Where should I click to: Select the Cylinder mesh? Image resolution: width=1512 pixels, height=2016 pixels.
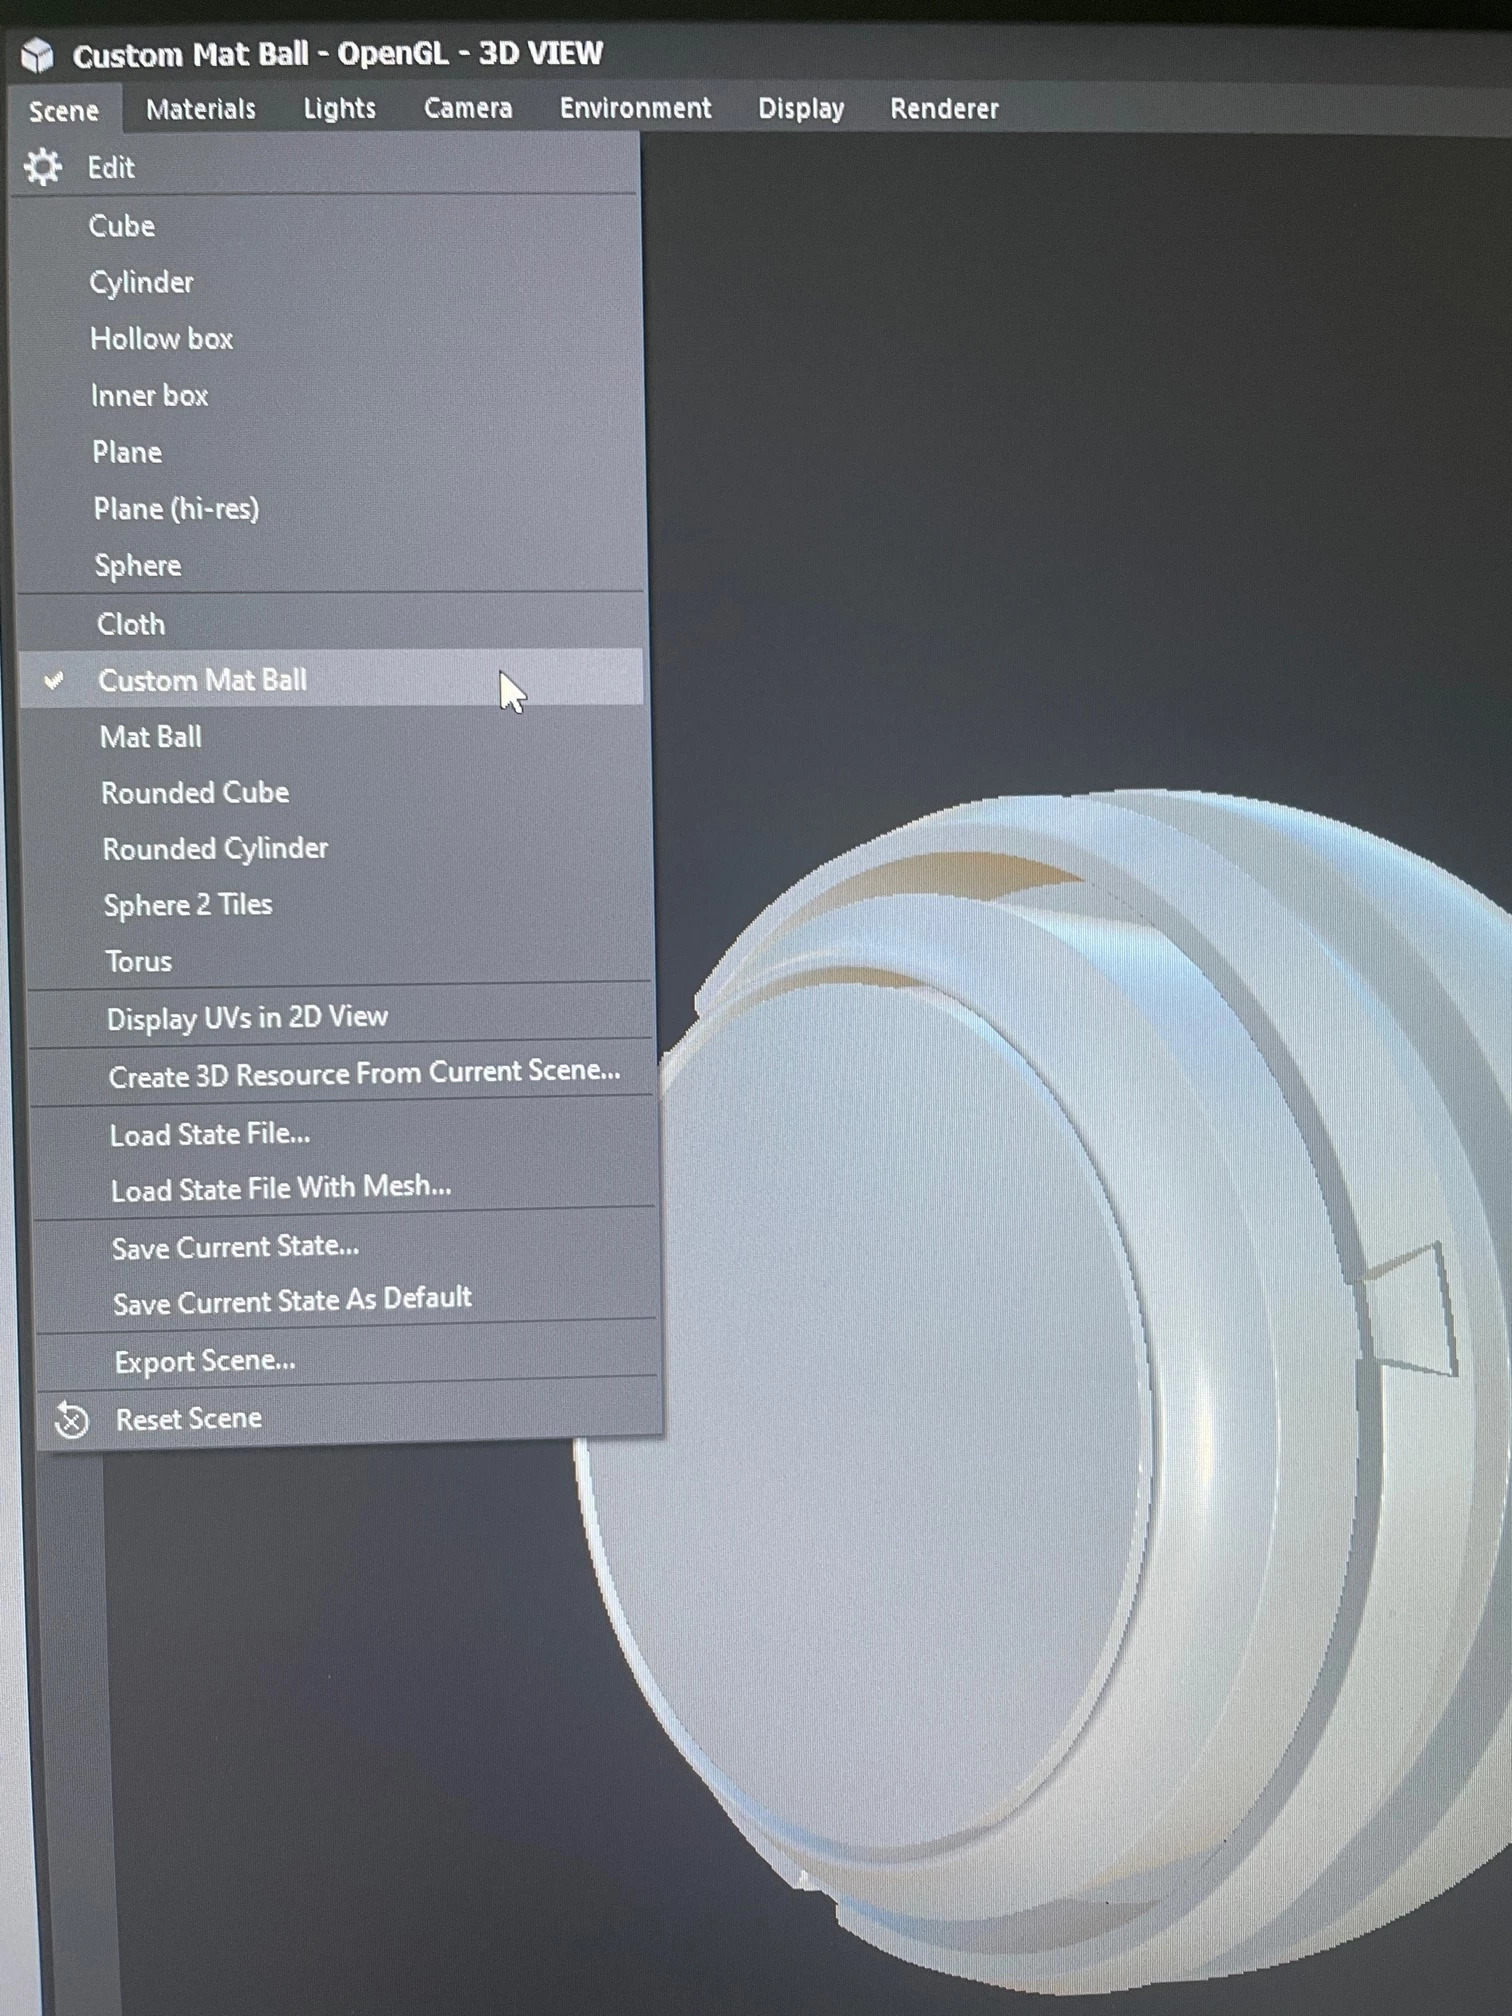click(x=327, y=282)
